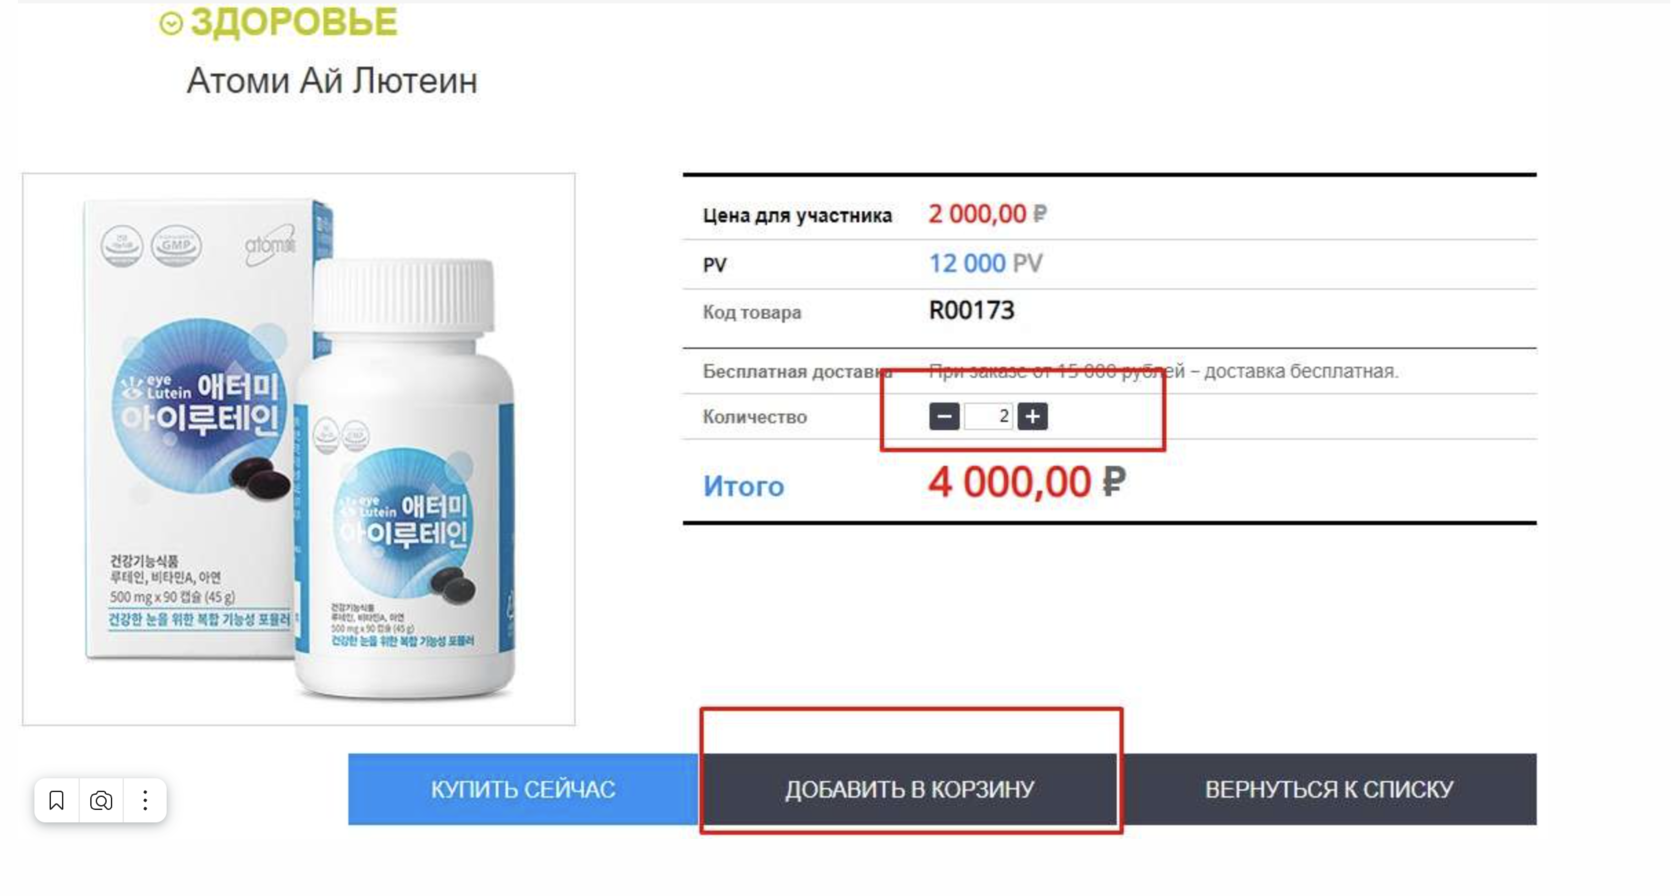The width and height of the screenshot is (1680, 896).
Task: Click the member price 2 000,00 ₽
Action: click(987, 214)
